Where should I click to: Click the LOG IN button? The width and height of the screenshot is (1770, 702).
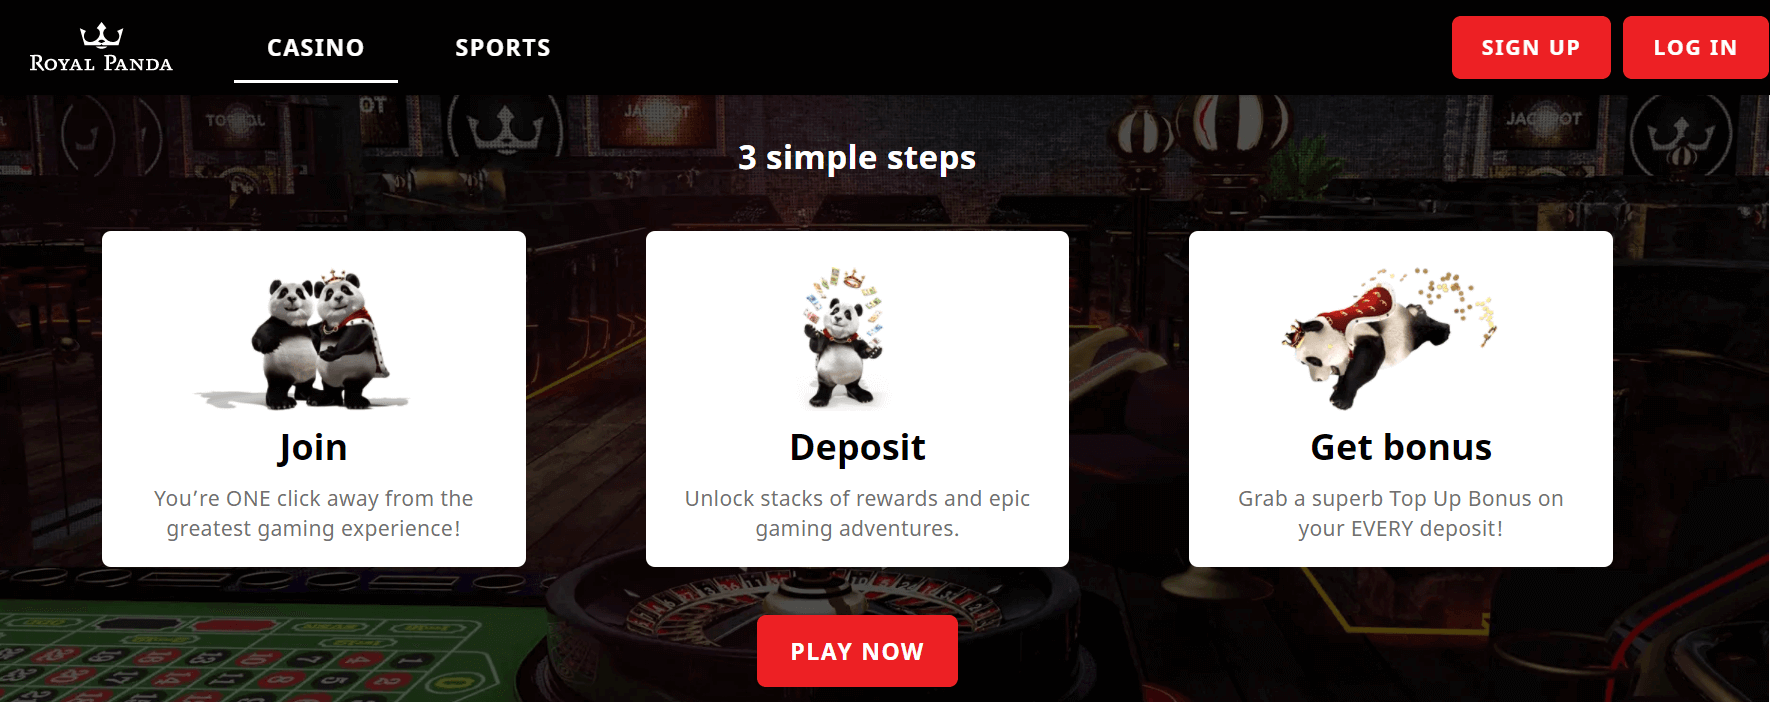click(1696, 47)
